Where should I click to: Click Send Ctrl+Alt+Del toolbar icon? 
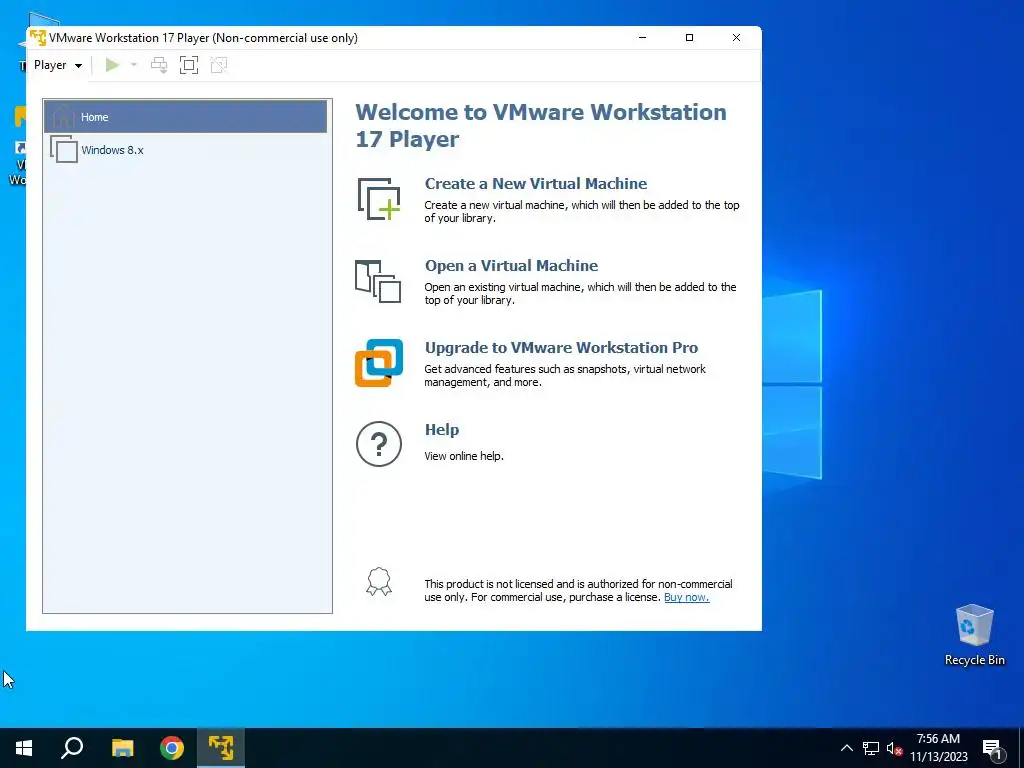click(x=159, y=65)
